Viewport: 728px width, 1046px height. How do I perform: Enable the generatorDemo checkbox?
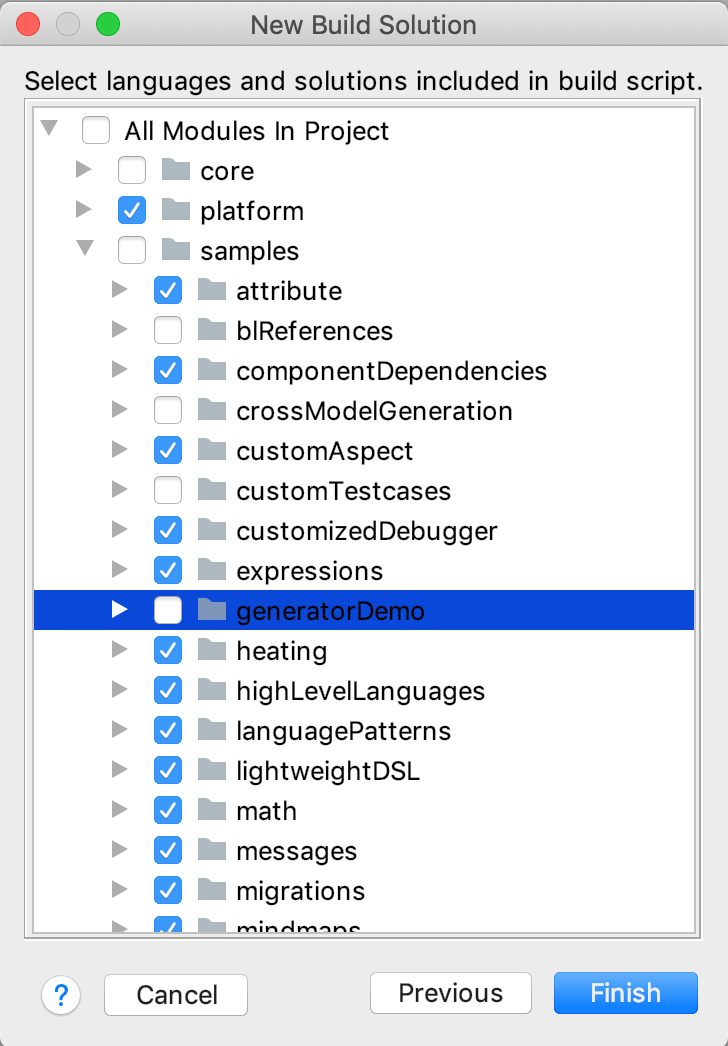(x=168, y=611)
